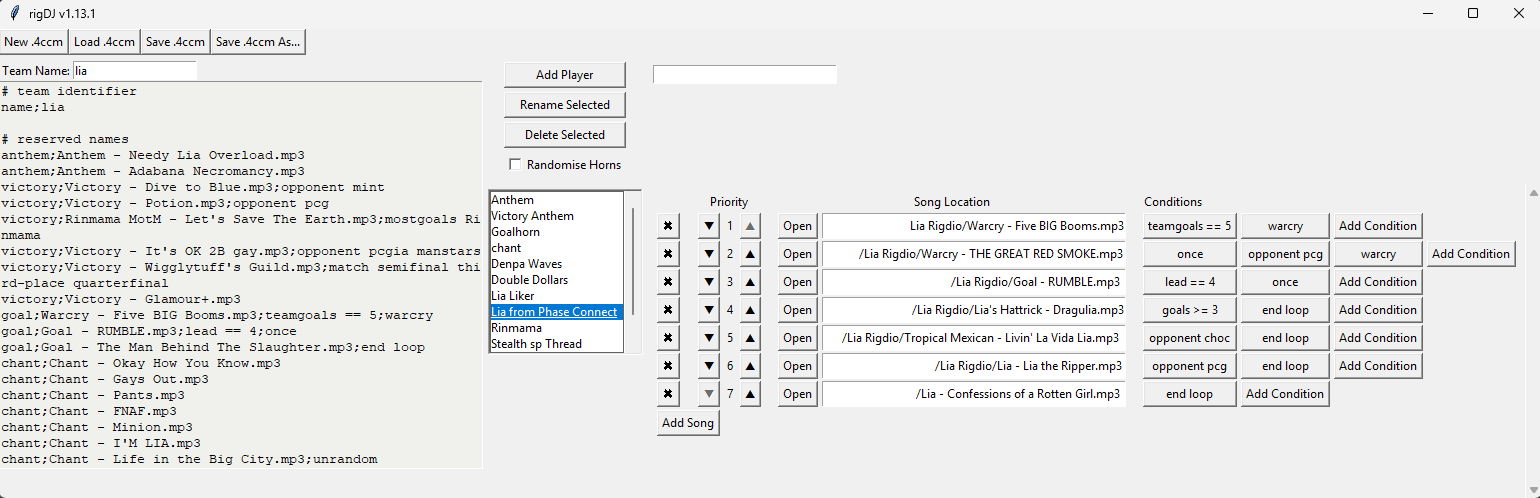Edit the teamgoals == 5 condition
The width and height of the screenshot is (1540, 498).
1189,226
